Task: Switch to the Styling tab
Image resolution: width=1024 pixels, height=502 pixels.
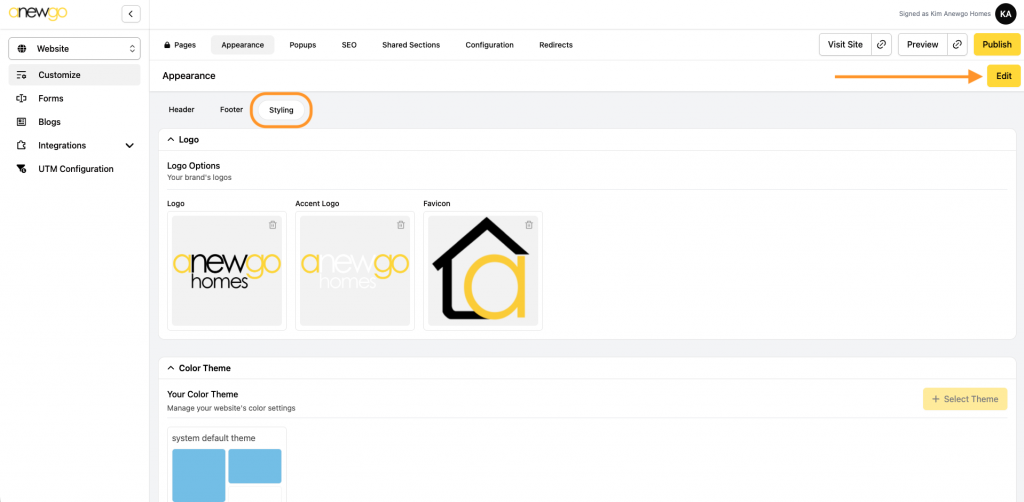Action: click(281, 110)
